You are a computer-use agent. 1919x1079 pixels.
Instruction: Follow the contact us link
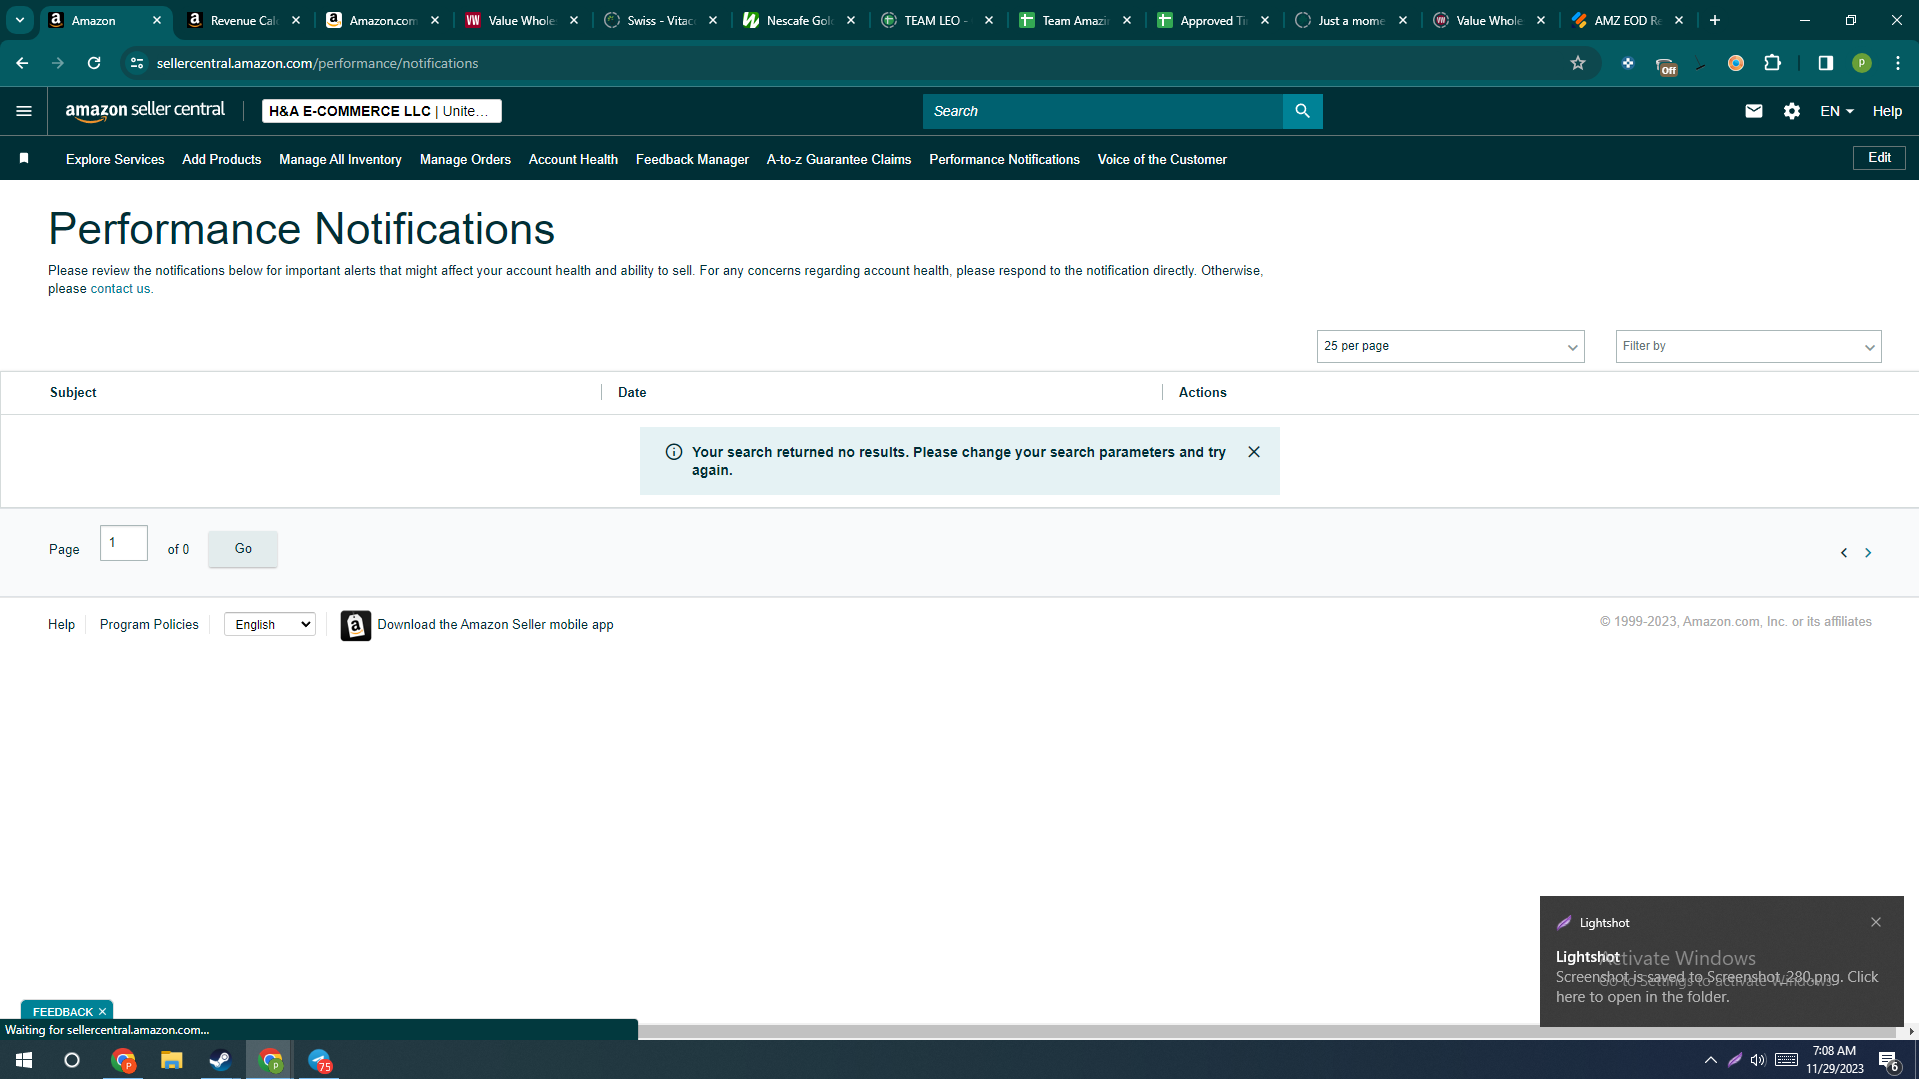tap(120, 289)
